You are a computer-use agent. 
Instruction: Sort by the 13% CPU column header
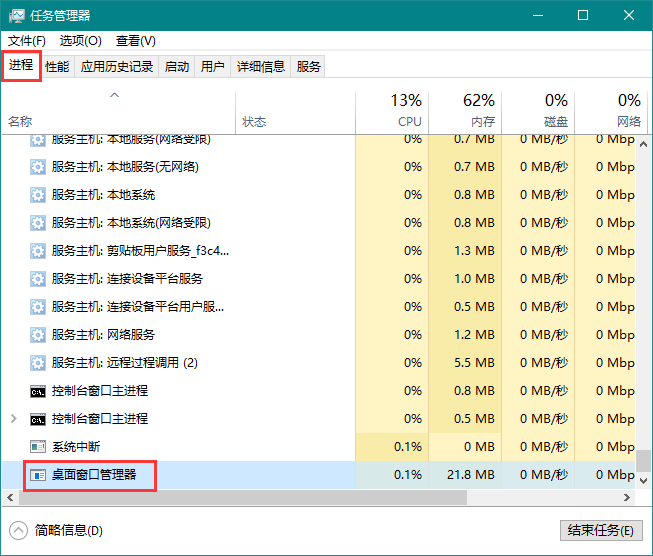(x=392, y=112)
